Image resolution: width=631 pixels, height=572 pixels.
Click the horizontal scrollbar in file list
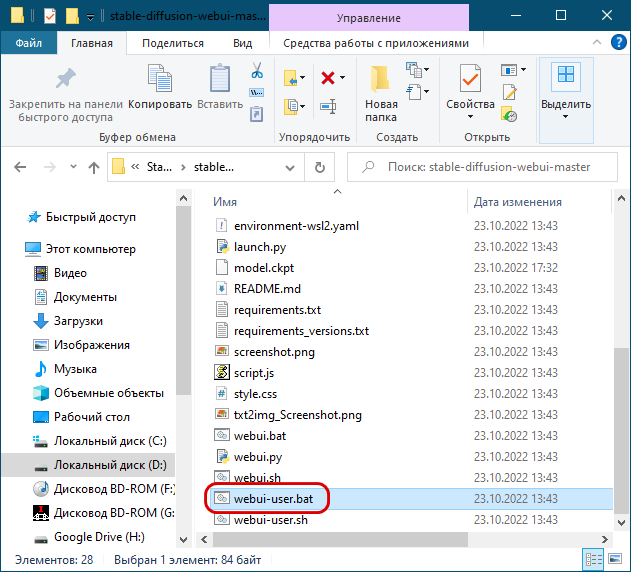[340, 539]
